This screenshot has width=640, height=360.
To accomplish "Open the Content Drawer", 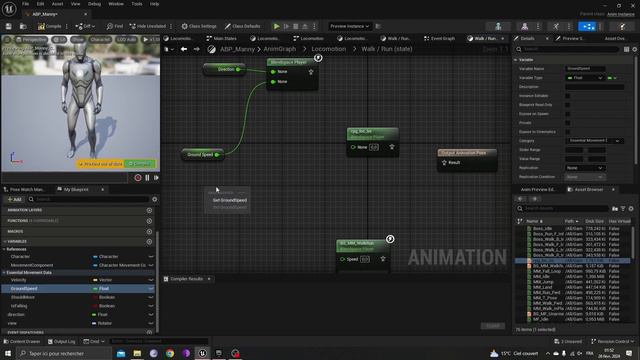I will 22,341.
